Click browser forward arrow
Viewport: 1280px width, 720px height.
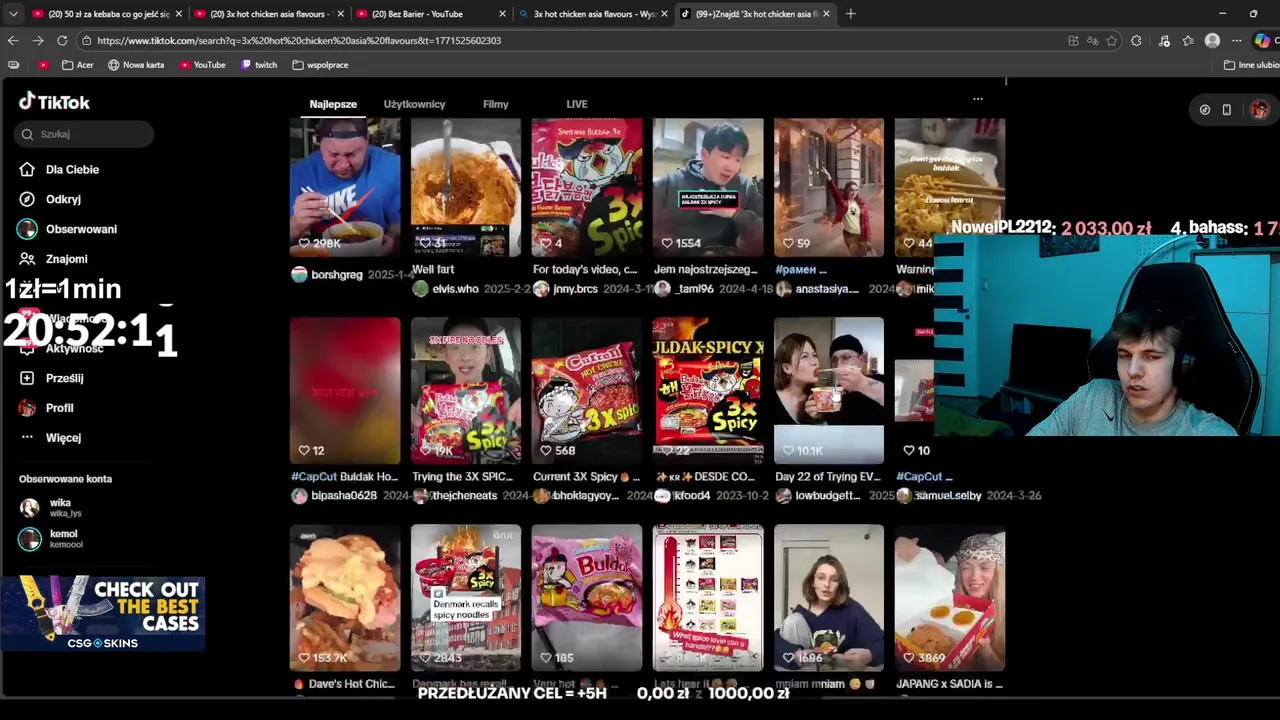tap(37, 41)
